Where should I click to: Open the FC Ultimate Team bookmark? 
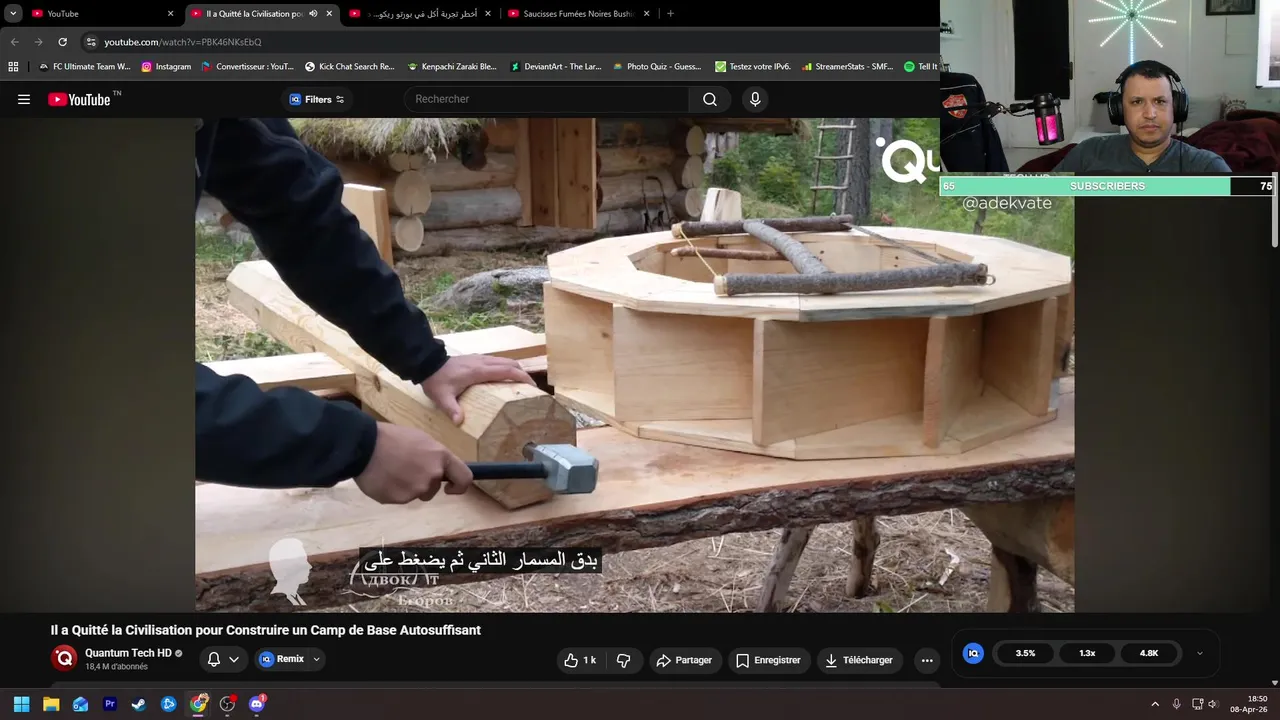(84, 67)
